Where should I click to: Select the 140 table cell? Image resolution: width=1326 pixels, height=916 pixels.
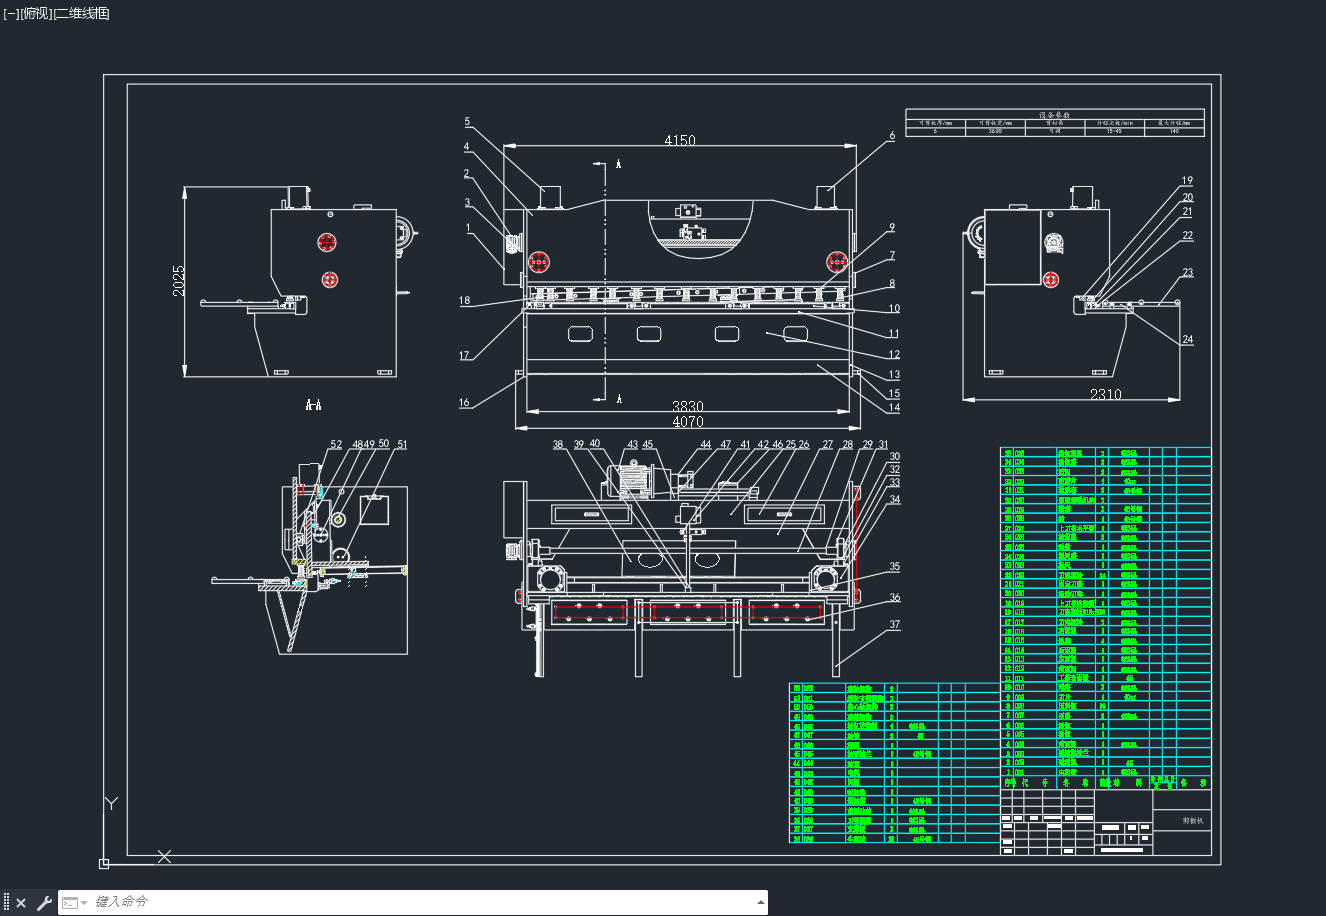(x=1174, y=131)
